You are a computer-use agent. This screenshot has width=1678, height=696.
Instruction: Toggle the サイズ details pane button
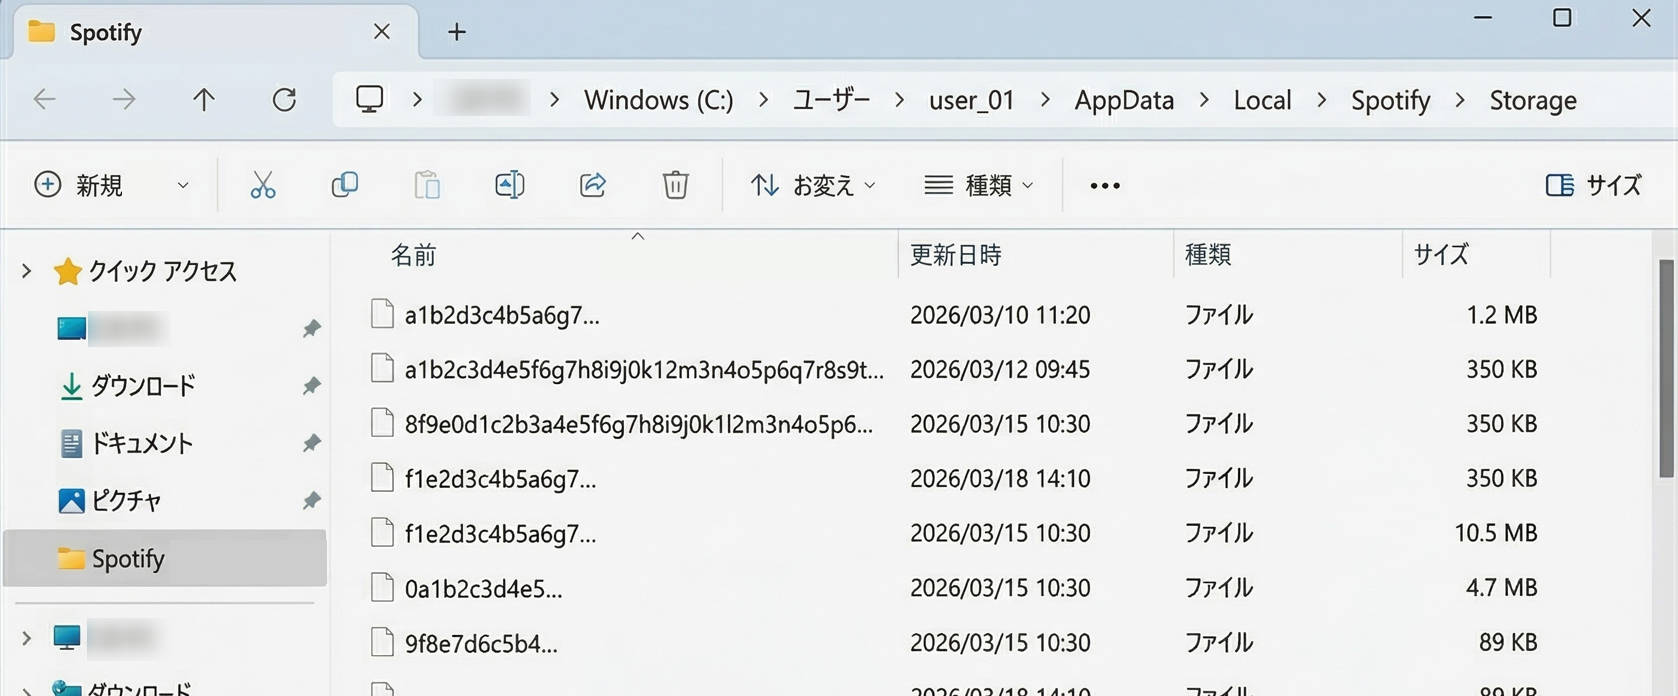(1594, 185)
